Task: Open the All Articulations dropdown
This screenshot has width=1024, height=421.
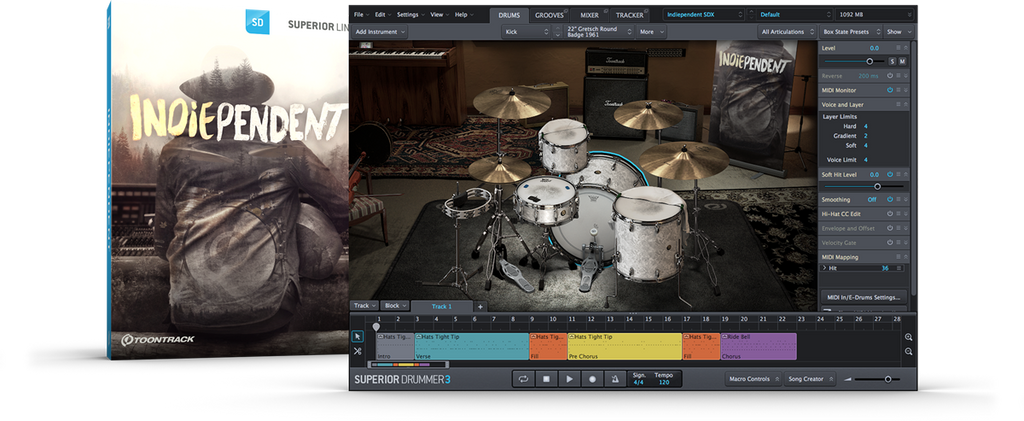Action: coord(787,31)
